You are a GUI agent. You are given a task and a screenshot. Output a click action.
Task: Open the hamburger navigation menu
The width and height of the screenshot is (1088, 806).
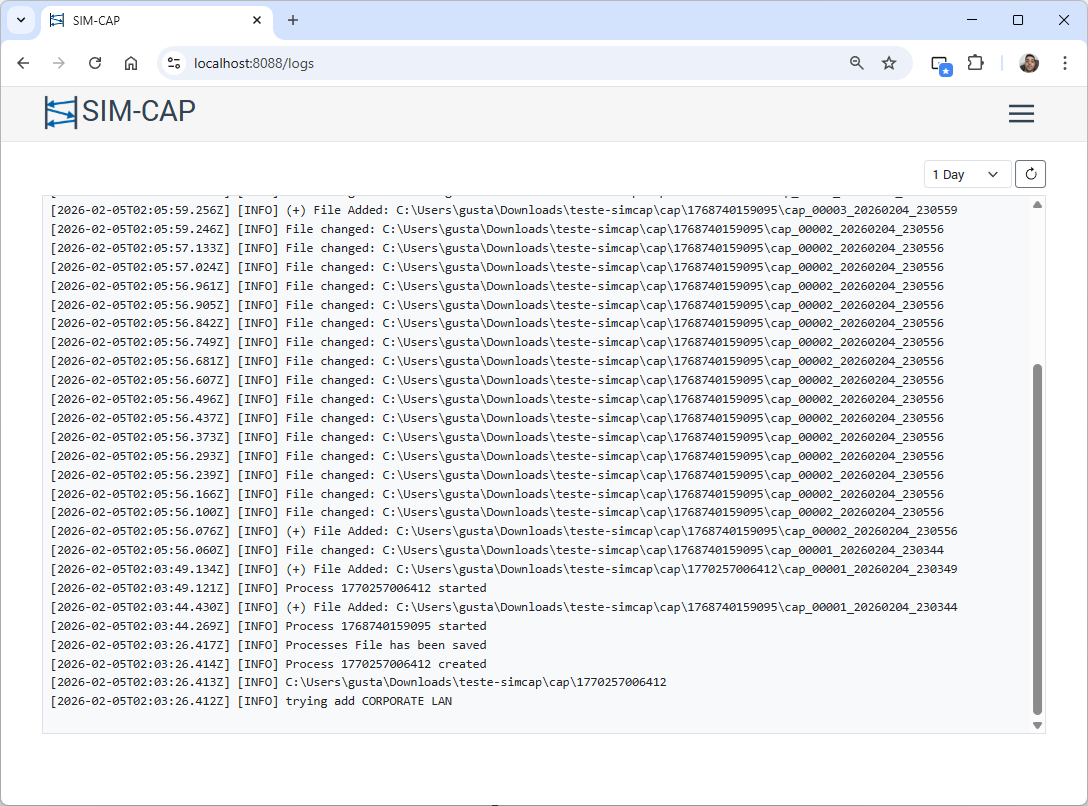pyautogui.click(x=1021, y=114)
